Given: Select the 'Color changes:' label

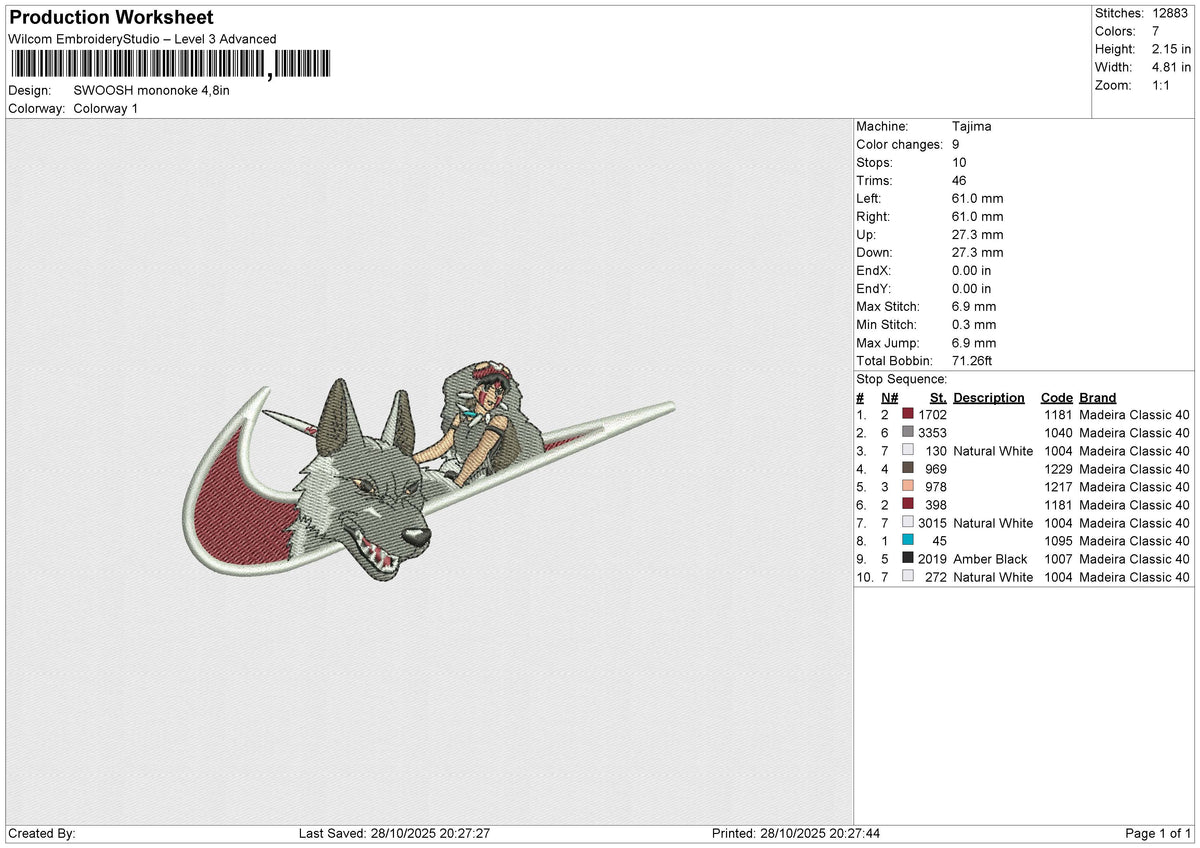Looking at the screenshot, I should tap(900, 145).
